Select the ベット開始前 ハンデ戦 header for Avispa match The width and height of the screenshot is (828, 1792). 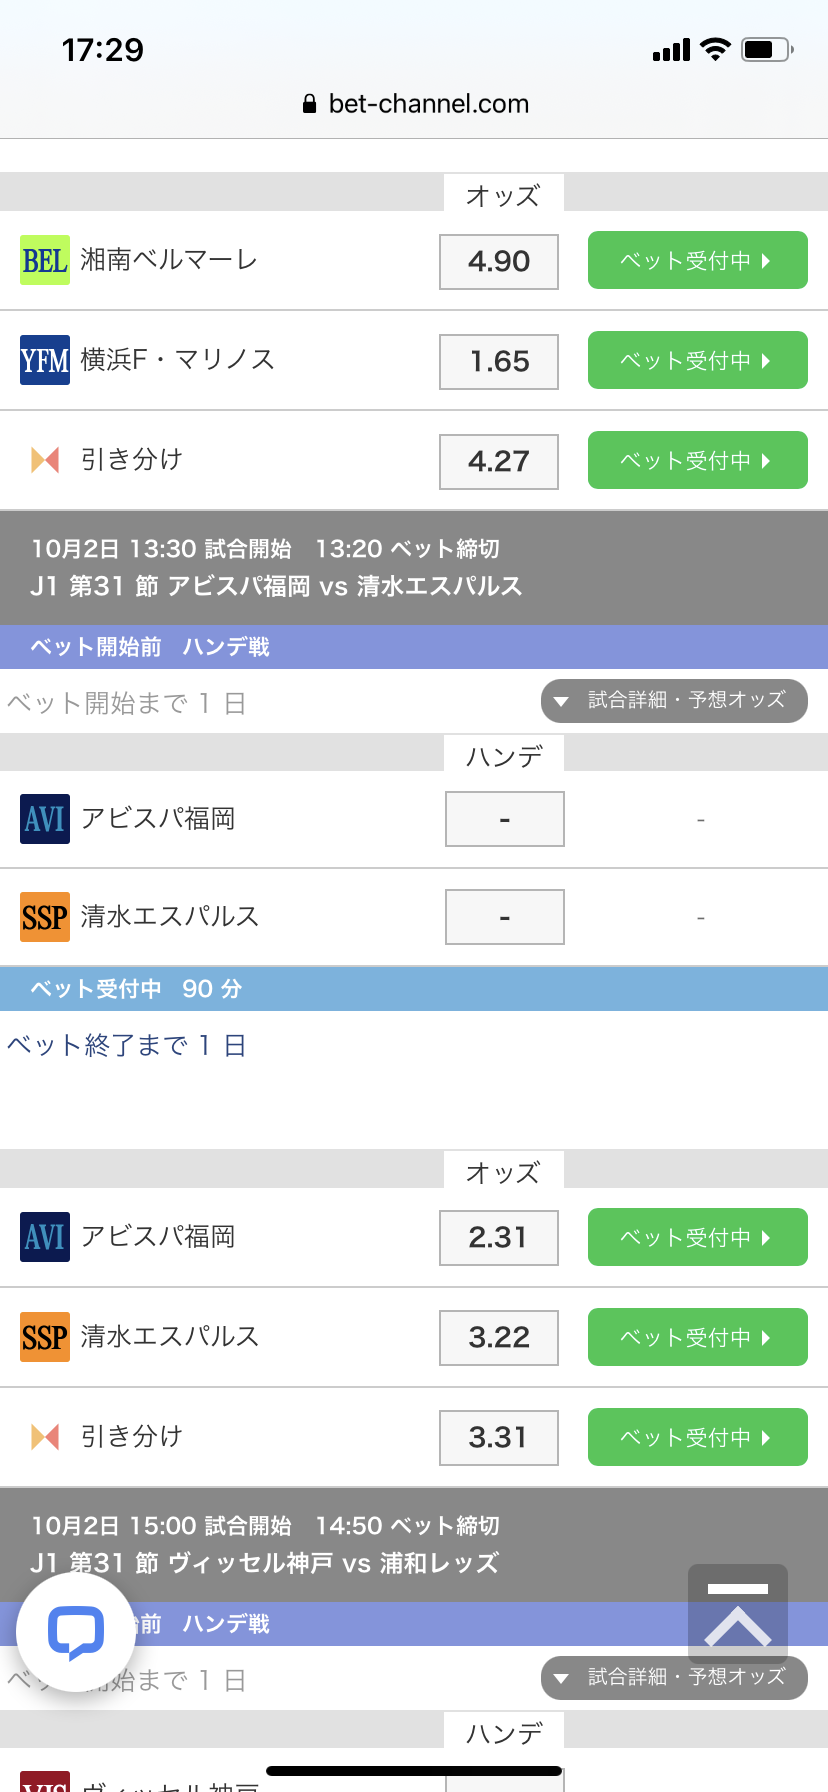(414, 647)
